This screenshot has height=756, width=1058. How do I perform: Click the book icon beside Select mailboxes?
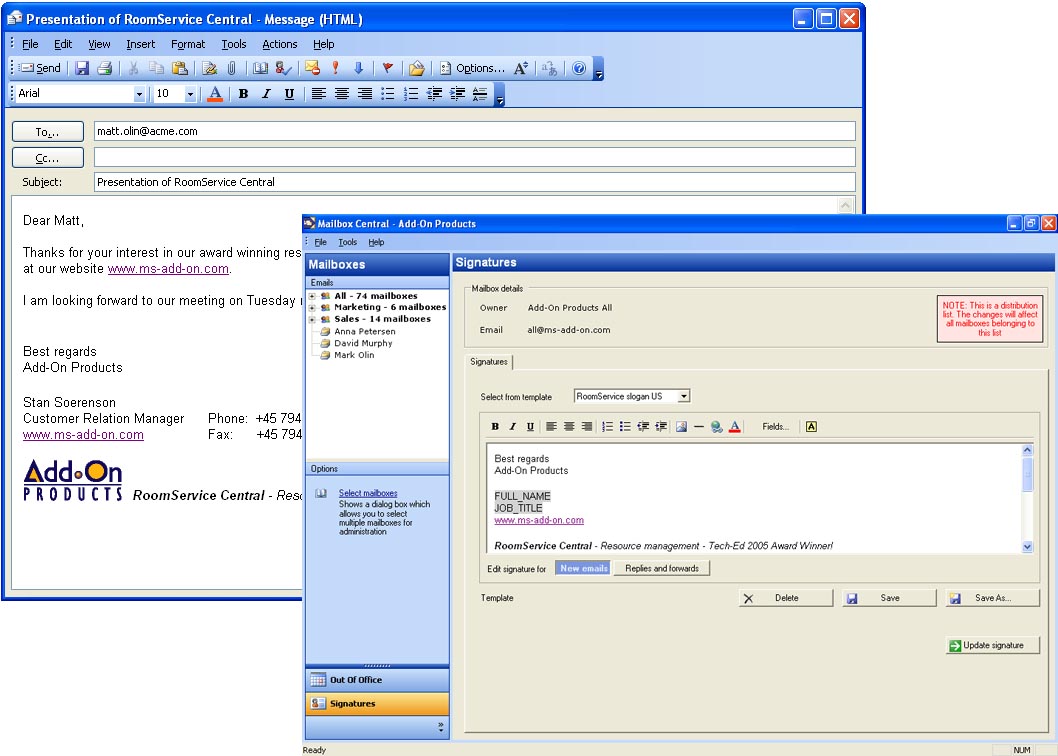(322, 493)
